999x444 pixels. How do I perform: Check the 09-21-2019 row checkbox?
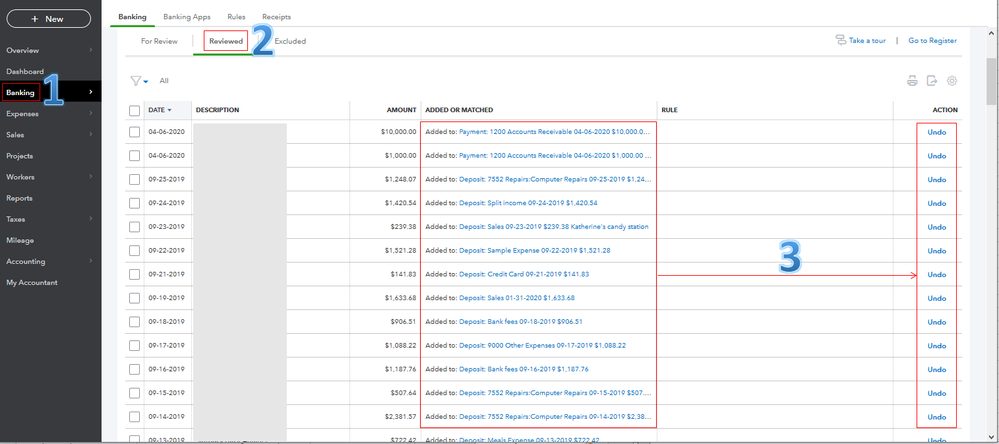[x=134, y=275]
